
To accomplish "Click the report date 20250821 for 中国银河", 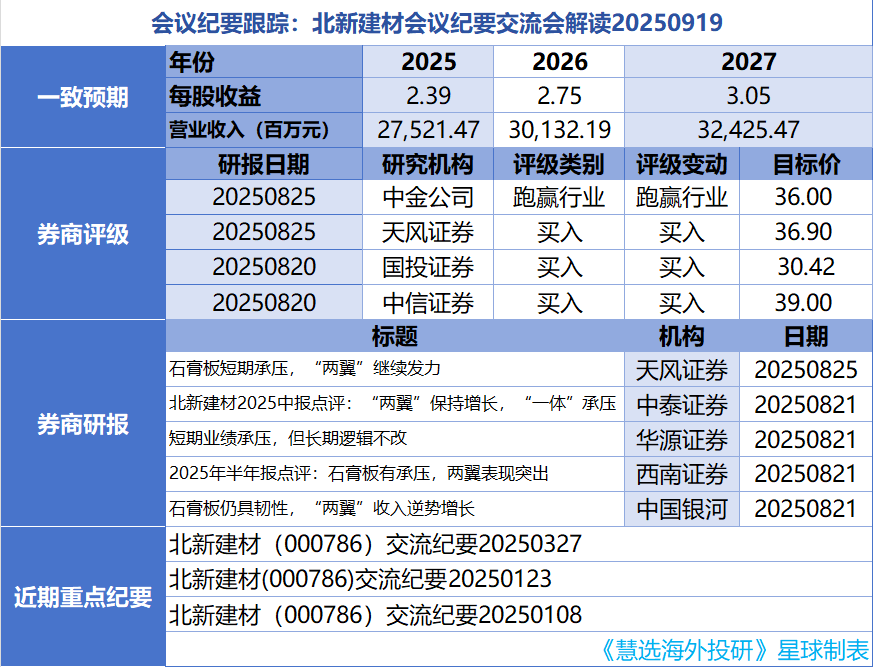I will click(806, 509).
